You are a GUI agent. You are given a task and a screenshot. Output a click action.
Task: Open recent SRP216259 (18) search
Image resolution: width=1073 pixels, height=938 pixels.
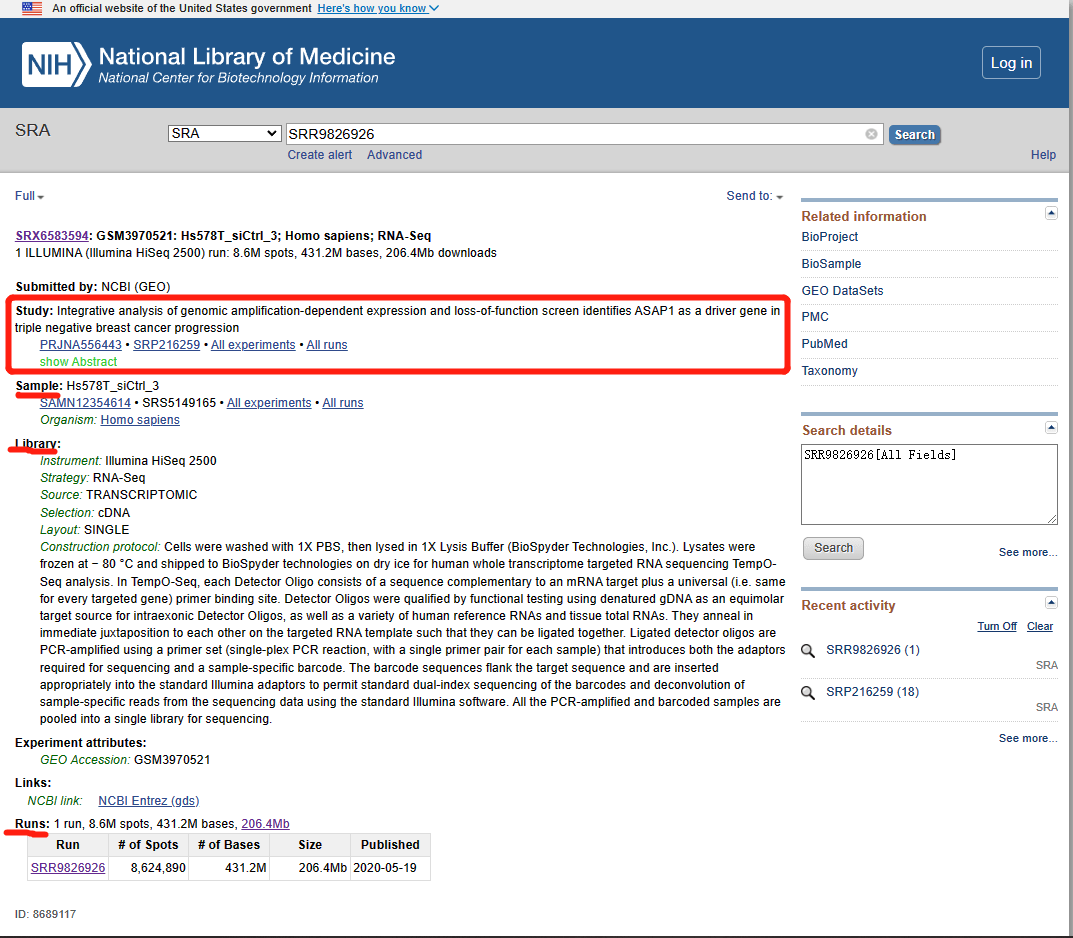(872, 692)
